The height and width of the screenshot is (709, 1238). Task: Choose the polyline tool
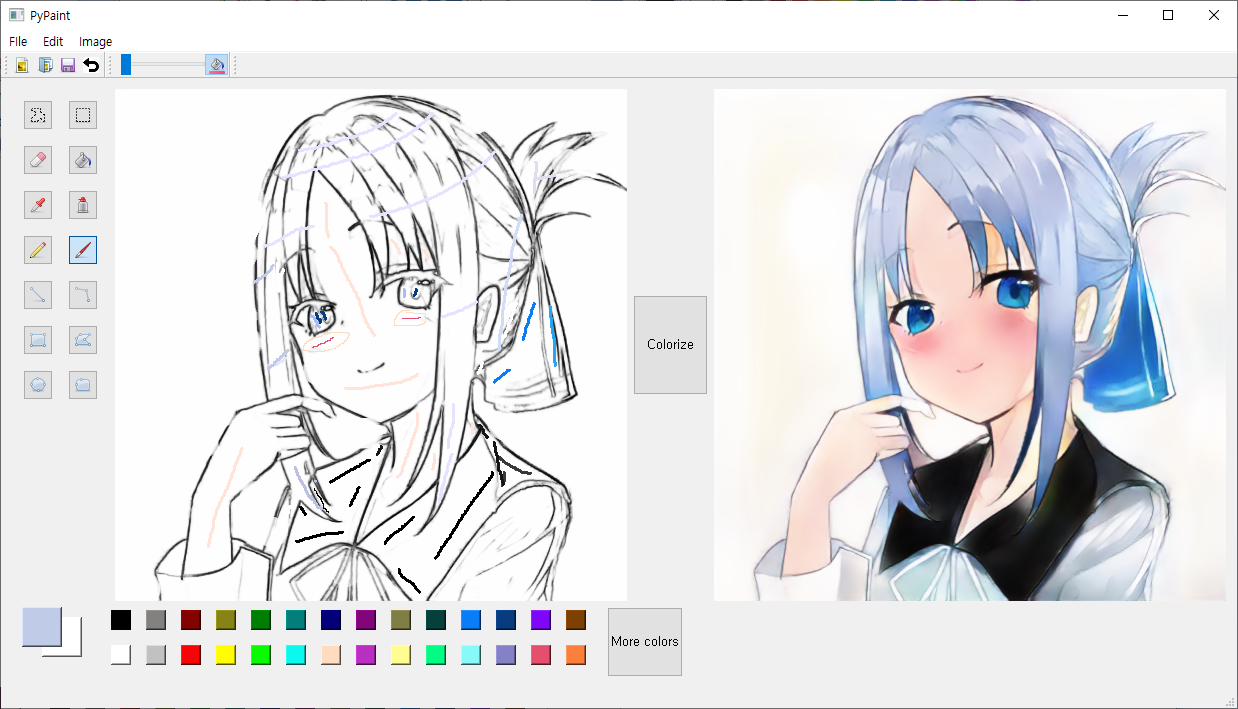coord(83,295)
